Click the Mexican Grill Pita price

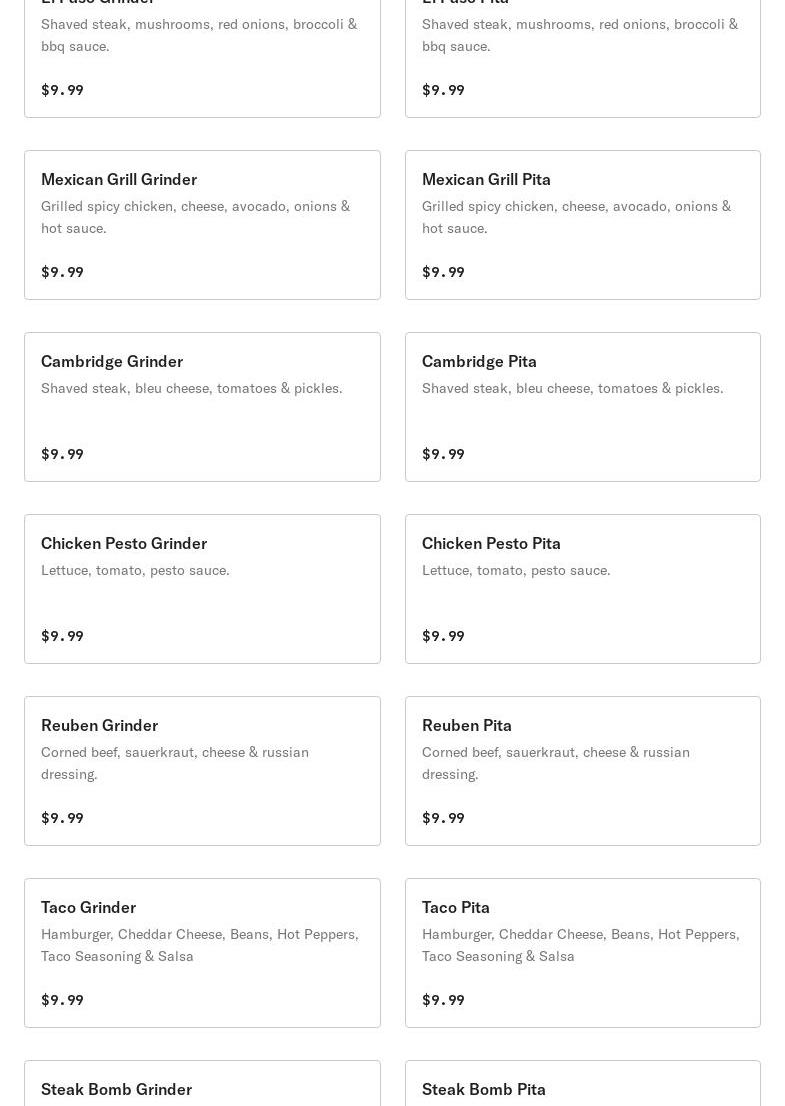coord(443,272)
